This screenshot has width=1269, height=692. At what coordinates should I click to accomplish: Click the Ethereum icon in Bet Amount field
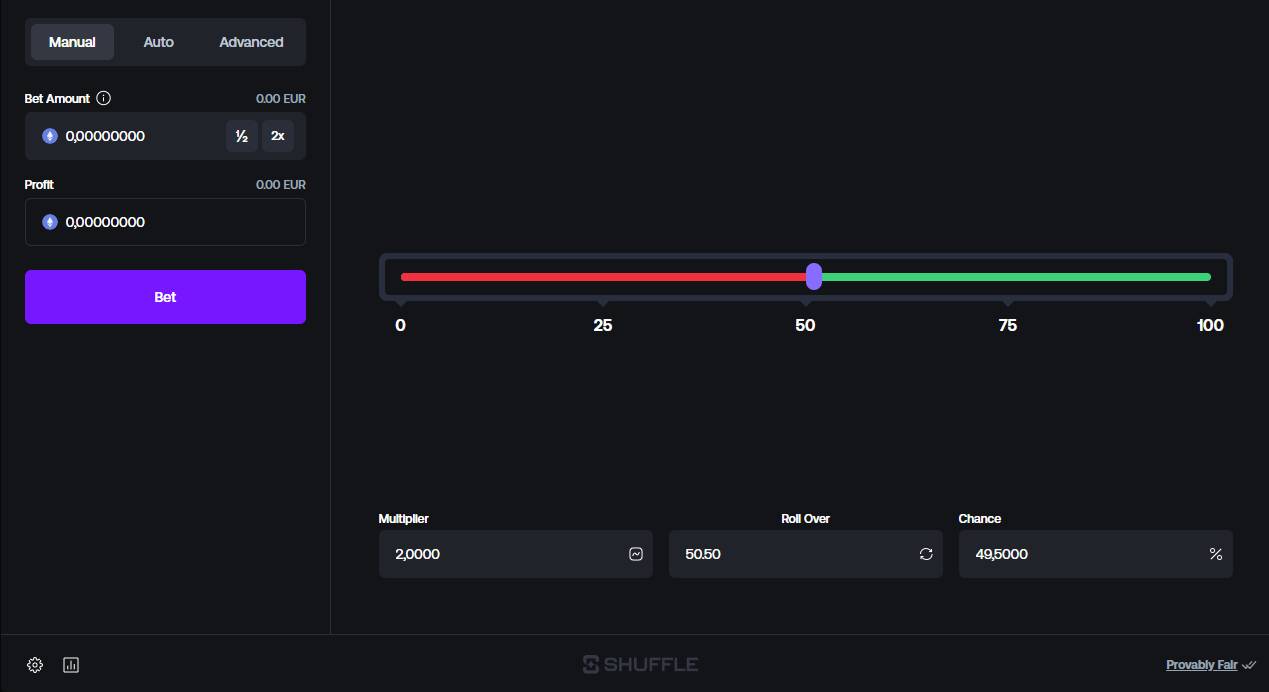coord(50,136)
